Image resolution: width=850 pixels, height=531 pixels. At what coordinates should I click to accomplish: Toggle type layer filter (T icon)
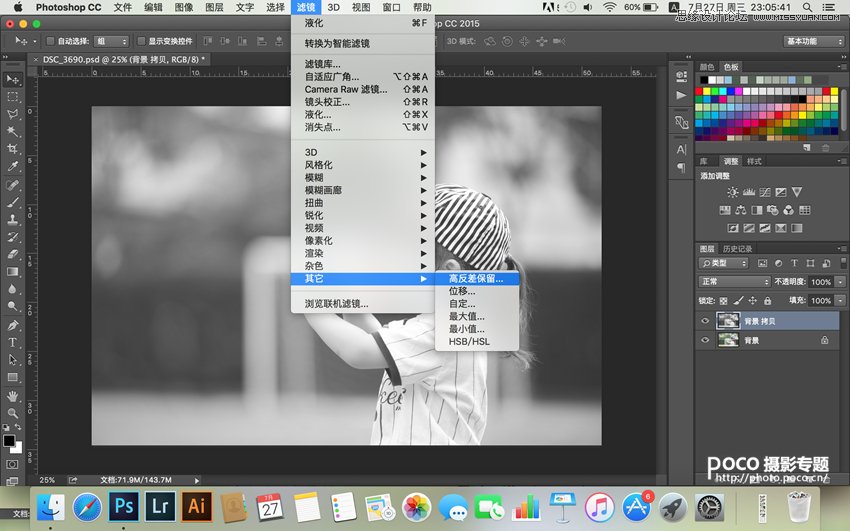[794, 263]
